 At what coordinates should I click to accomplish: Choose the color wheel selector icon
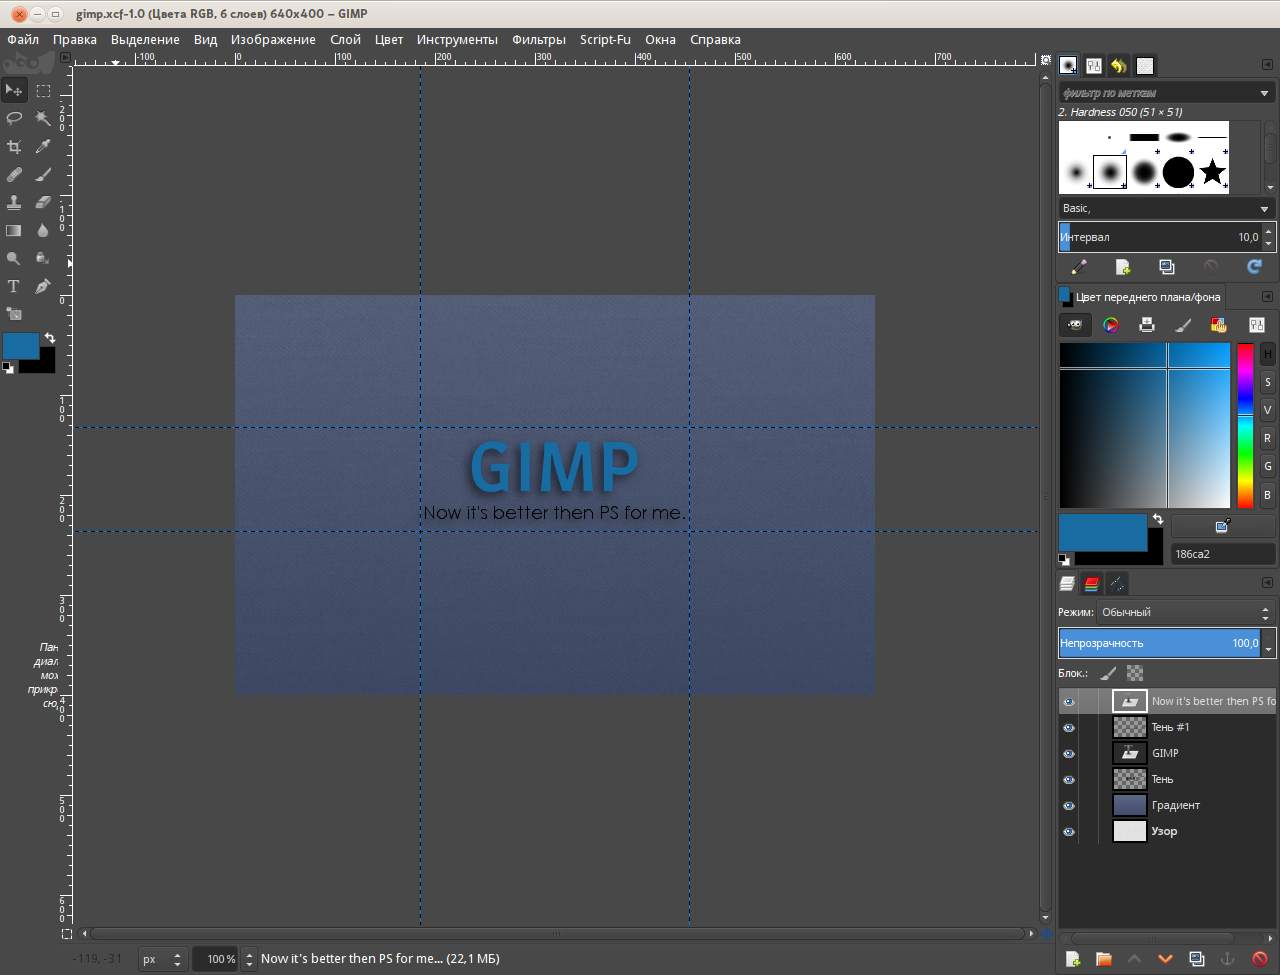tap(1111, 325)
